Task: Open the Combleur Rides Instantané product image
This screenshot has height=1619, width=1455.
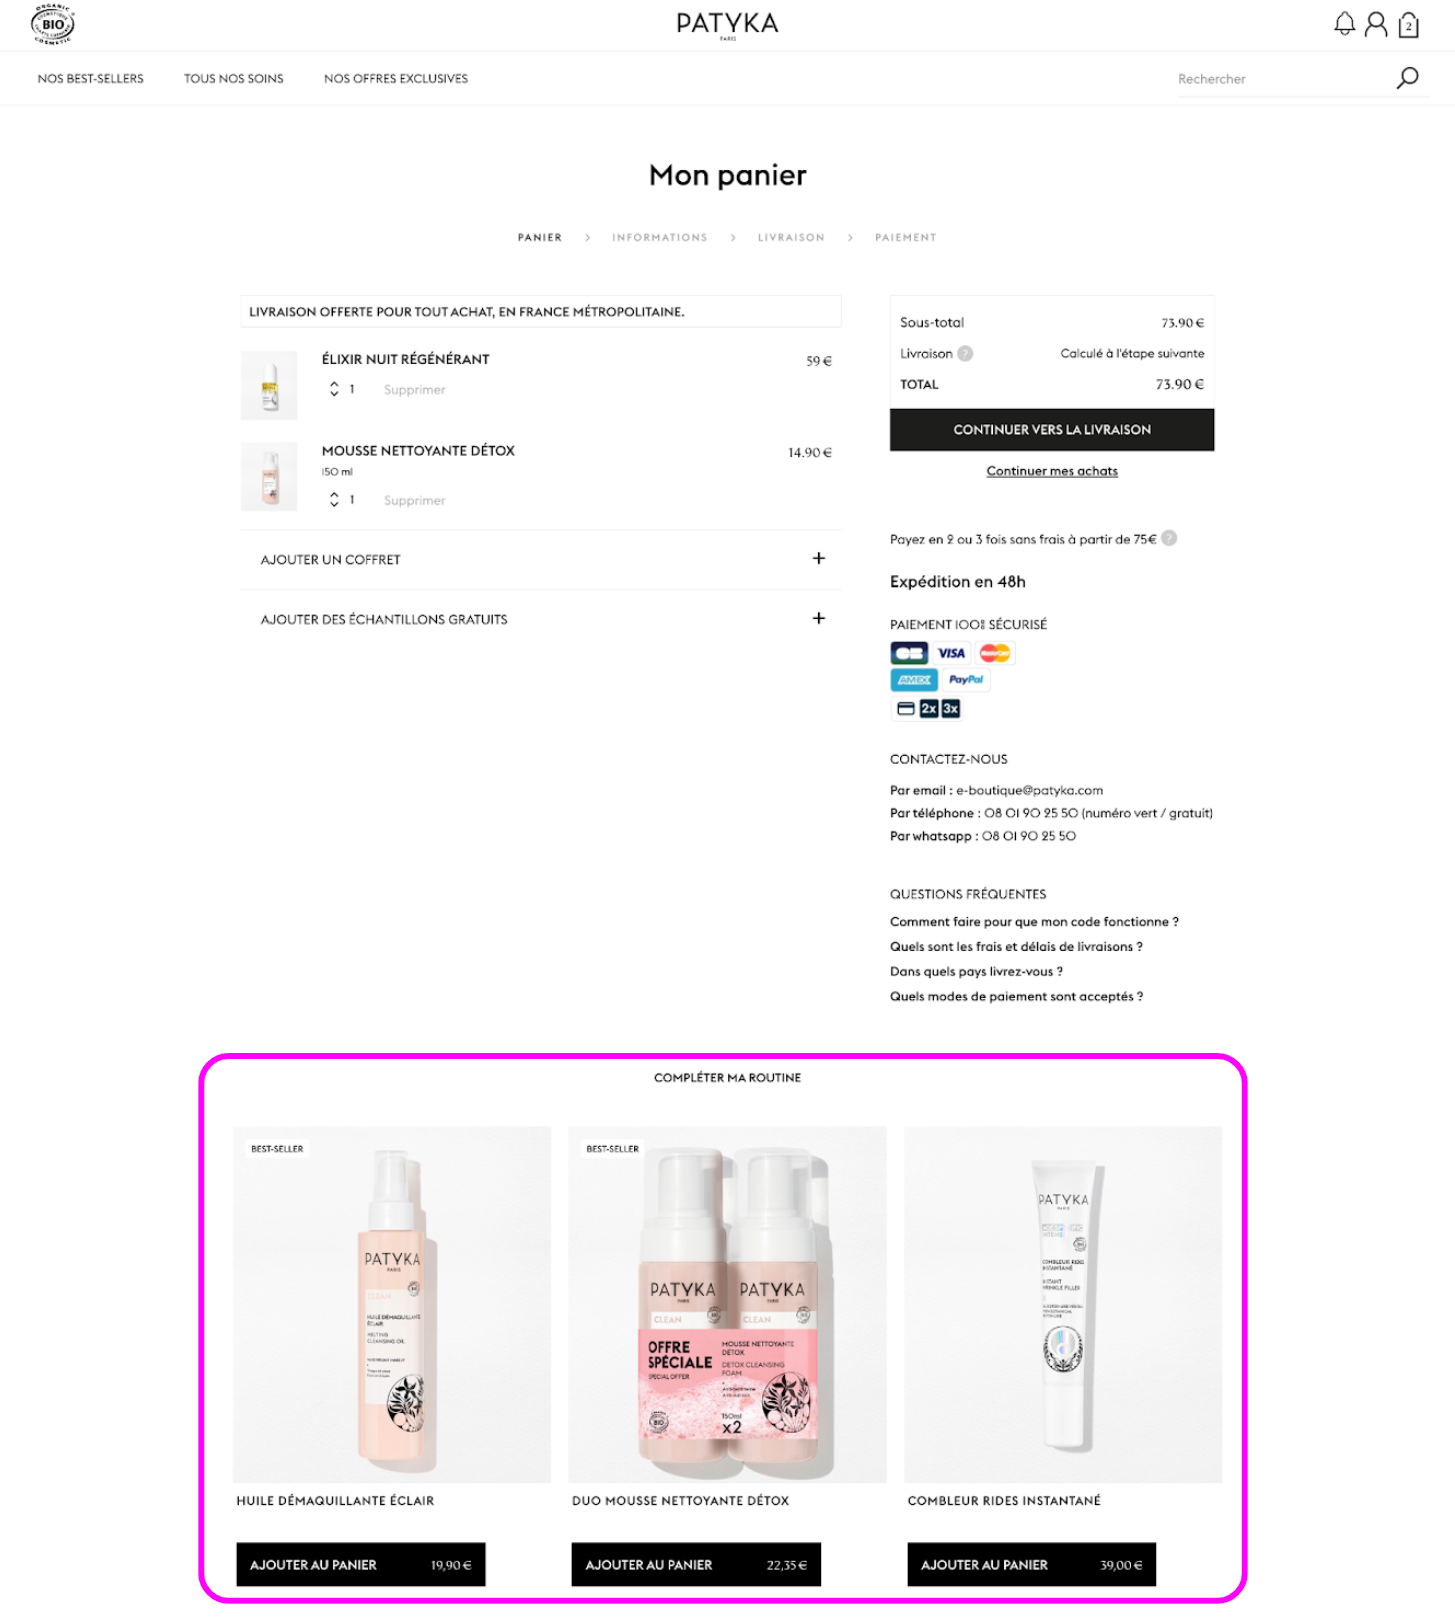Action: 1063,1304
